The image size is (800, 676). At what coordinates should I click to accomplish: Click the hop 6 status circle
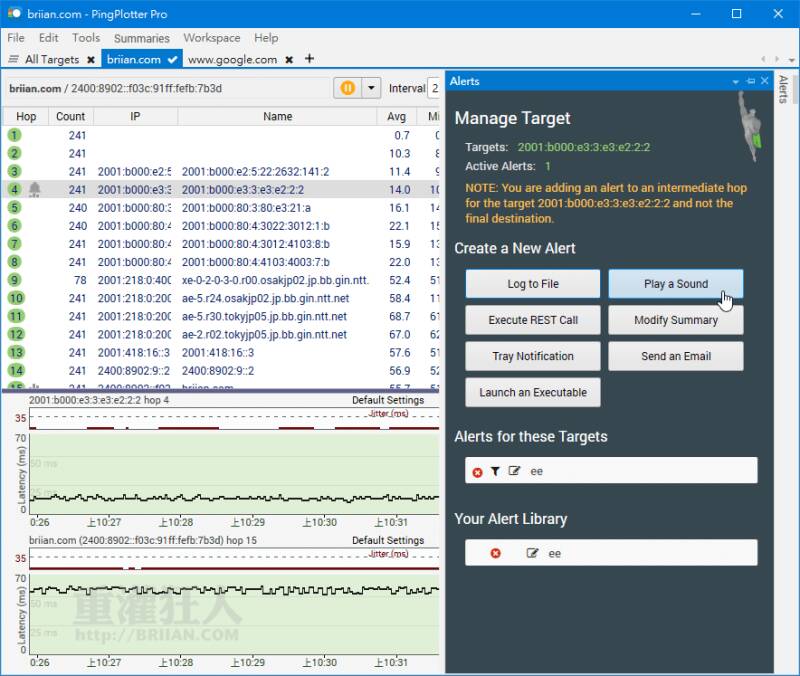click(x=14, y=226)
